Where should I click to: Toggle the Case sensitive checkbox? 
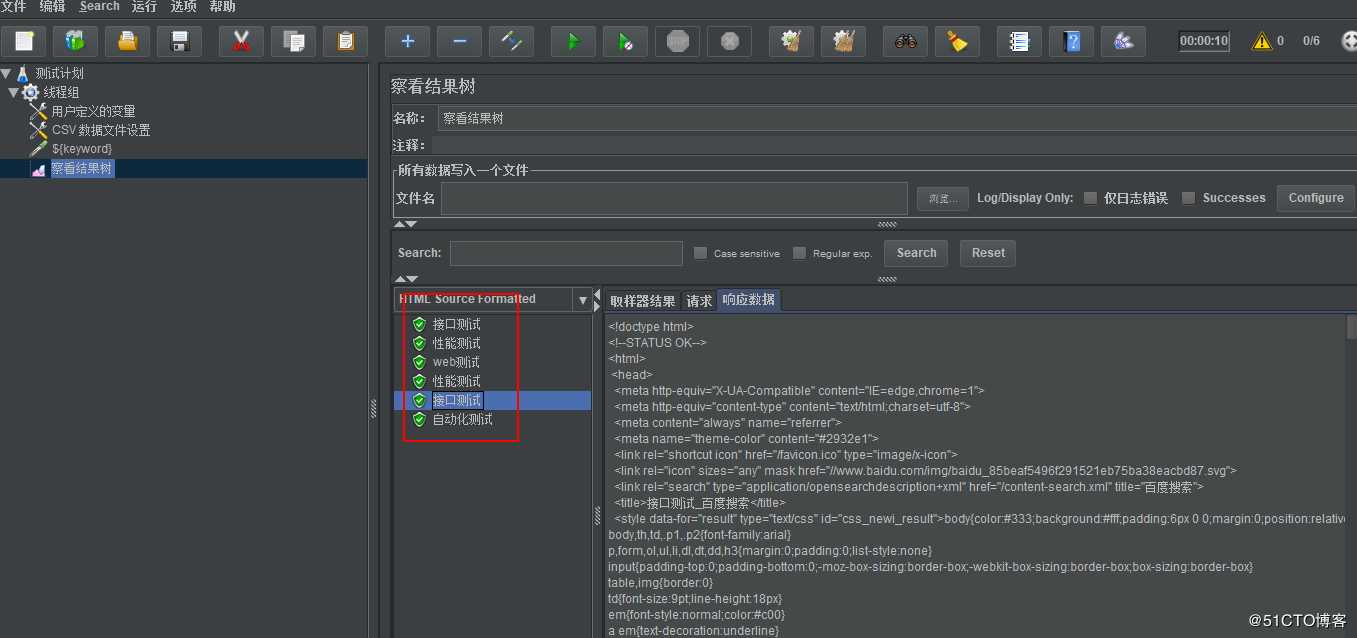[701, 253]
